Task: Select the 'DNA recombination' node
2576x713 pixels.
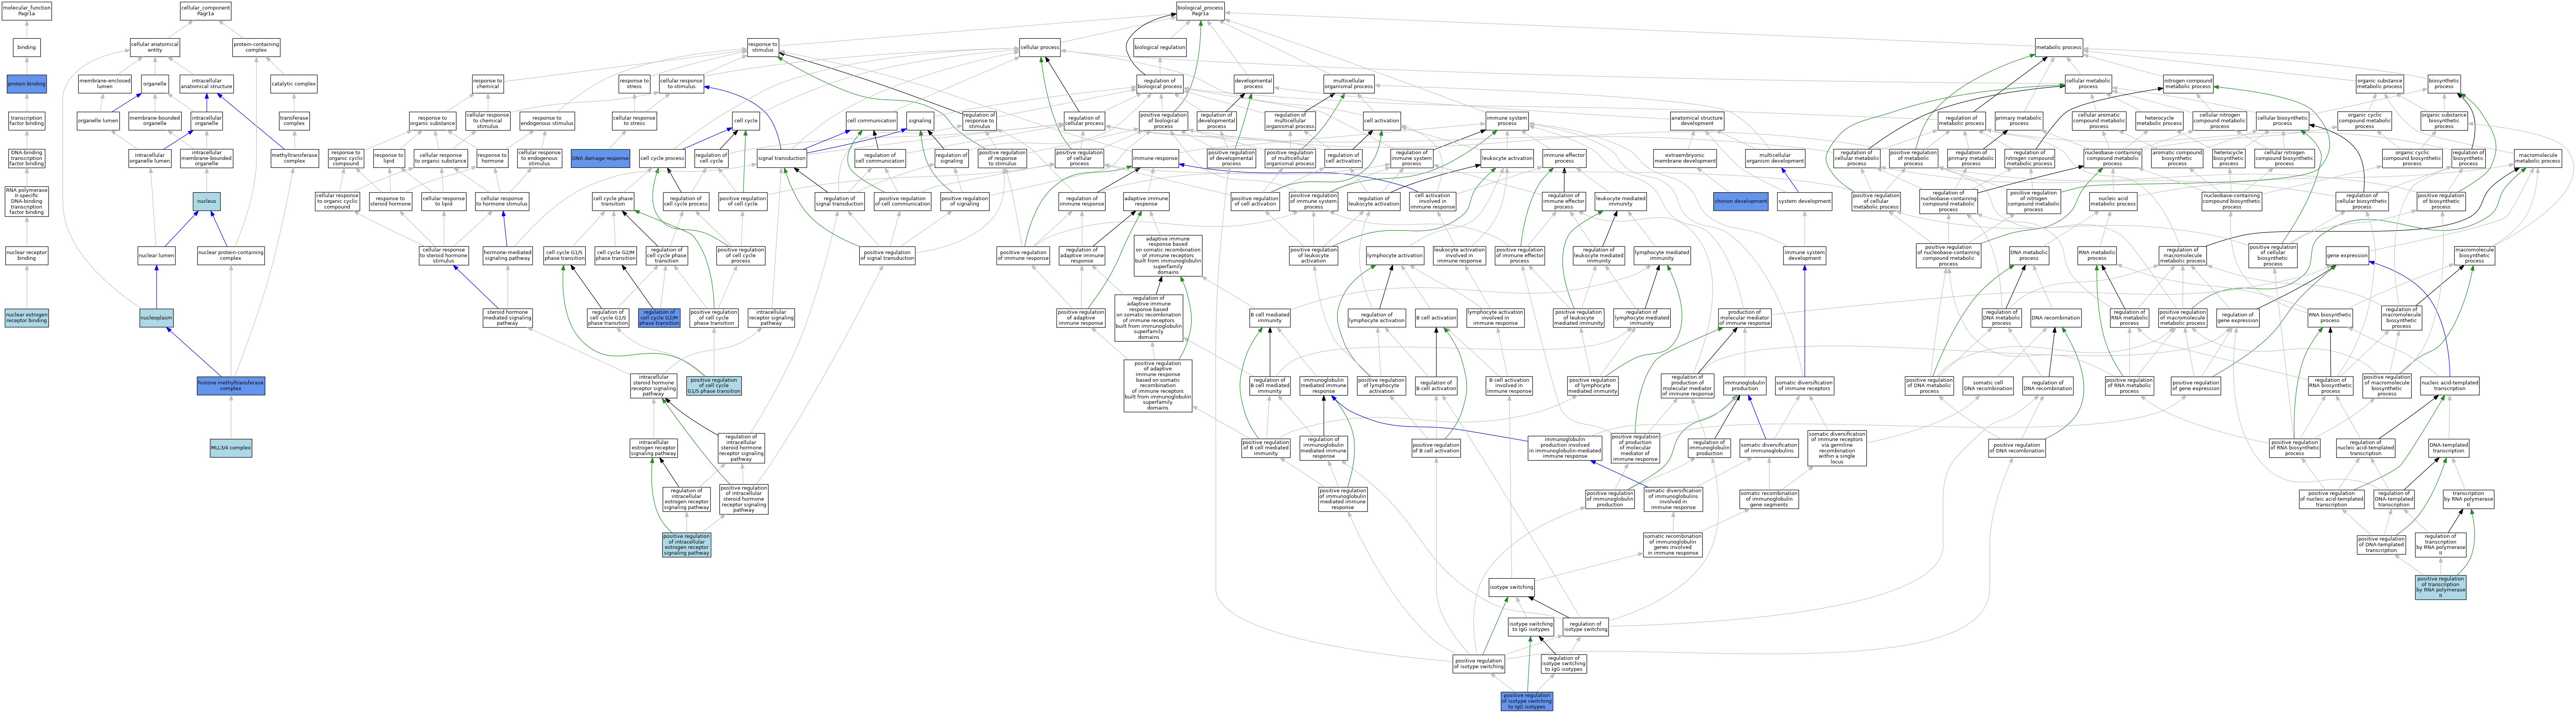Action: tap(2056, 318)
